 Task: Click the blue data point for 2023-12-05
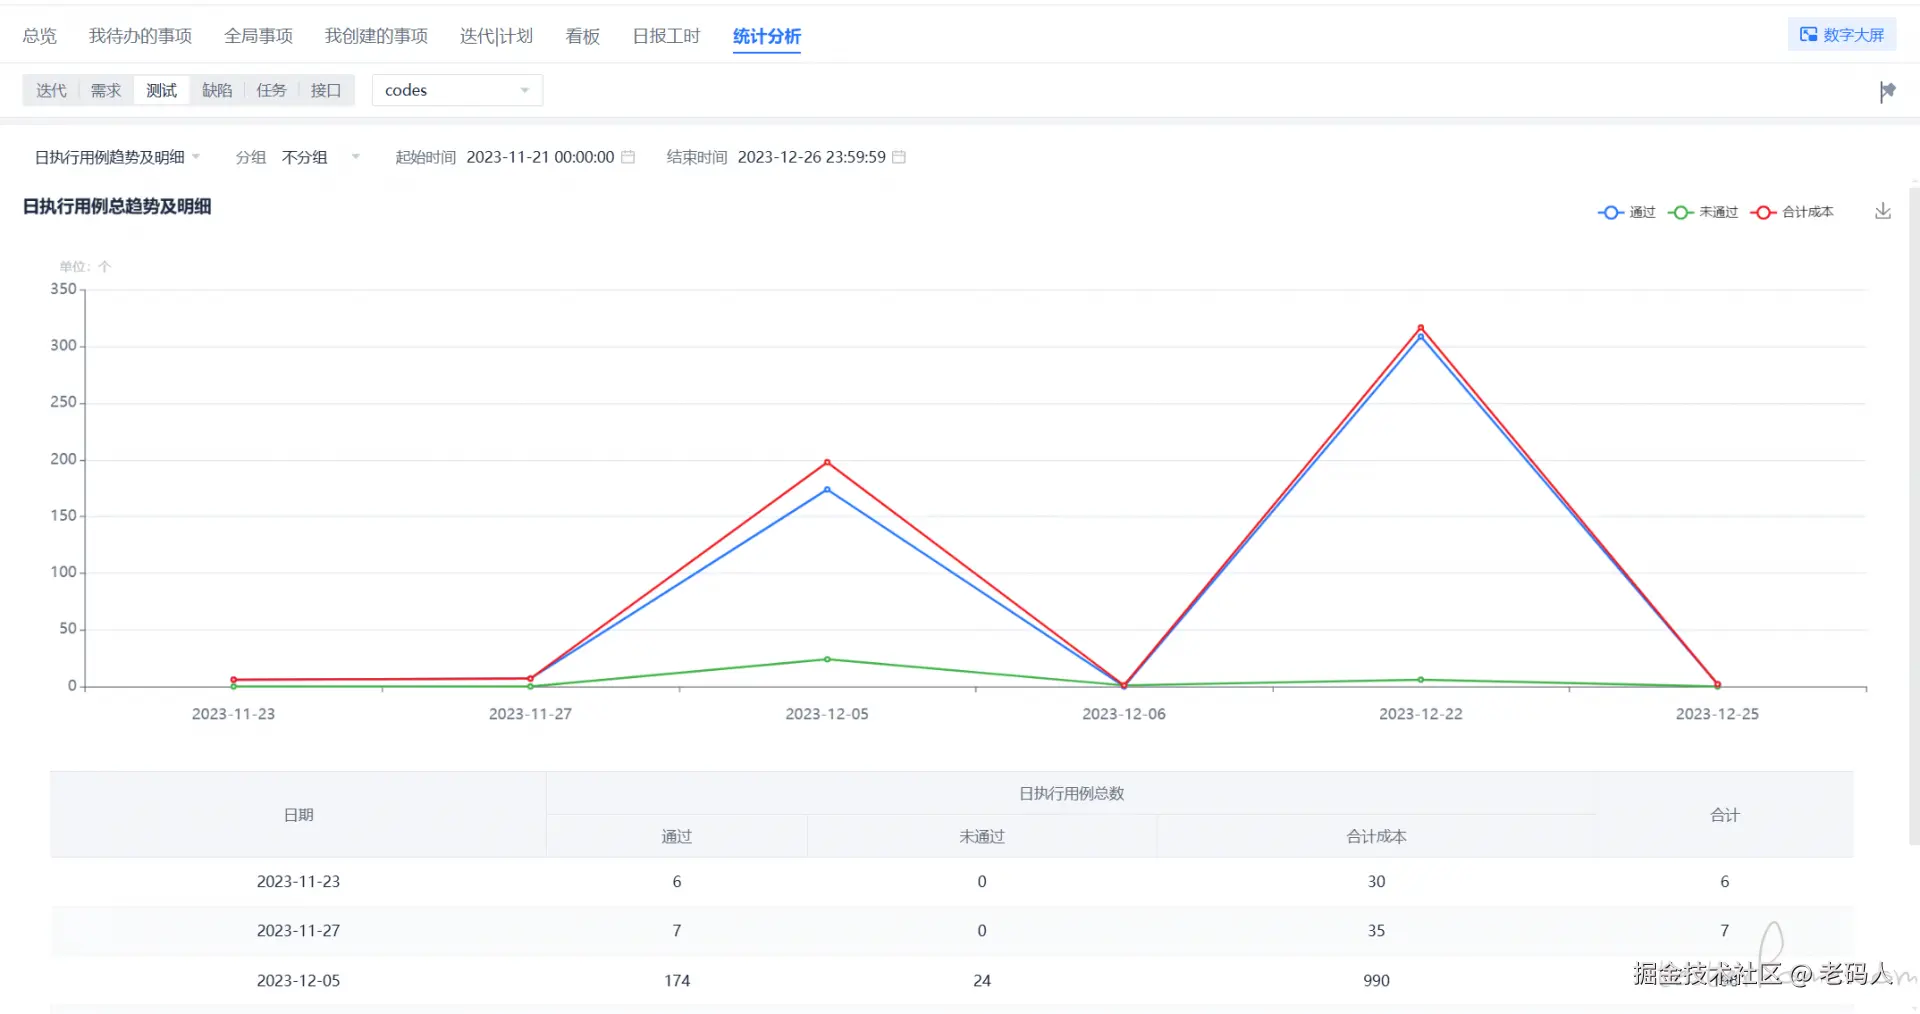point(827,490)
